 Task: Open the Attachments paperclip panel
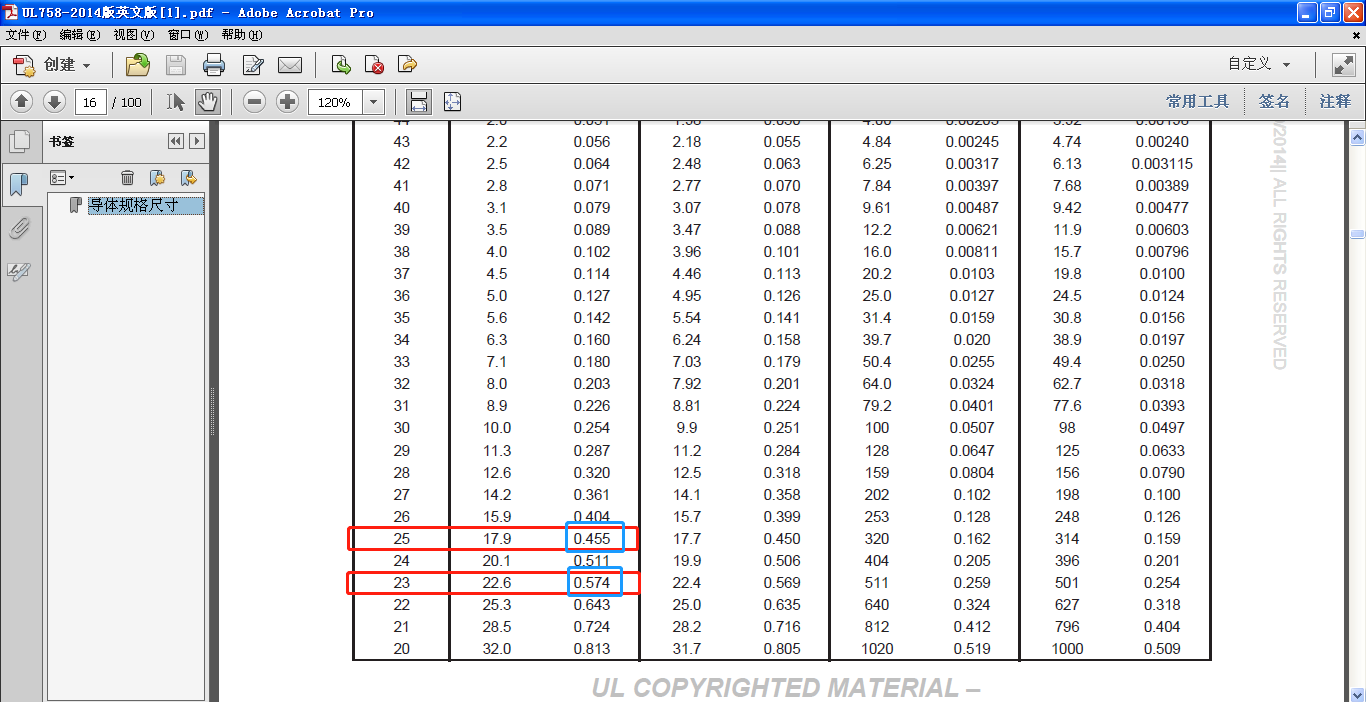click(19, 229)
